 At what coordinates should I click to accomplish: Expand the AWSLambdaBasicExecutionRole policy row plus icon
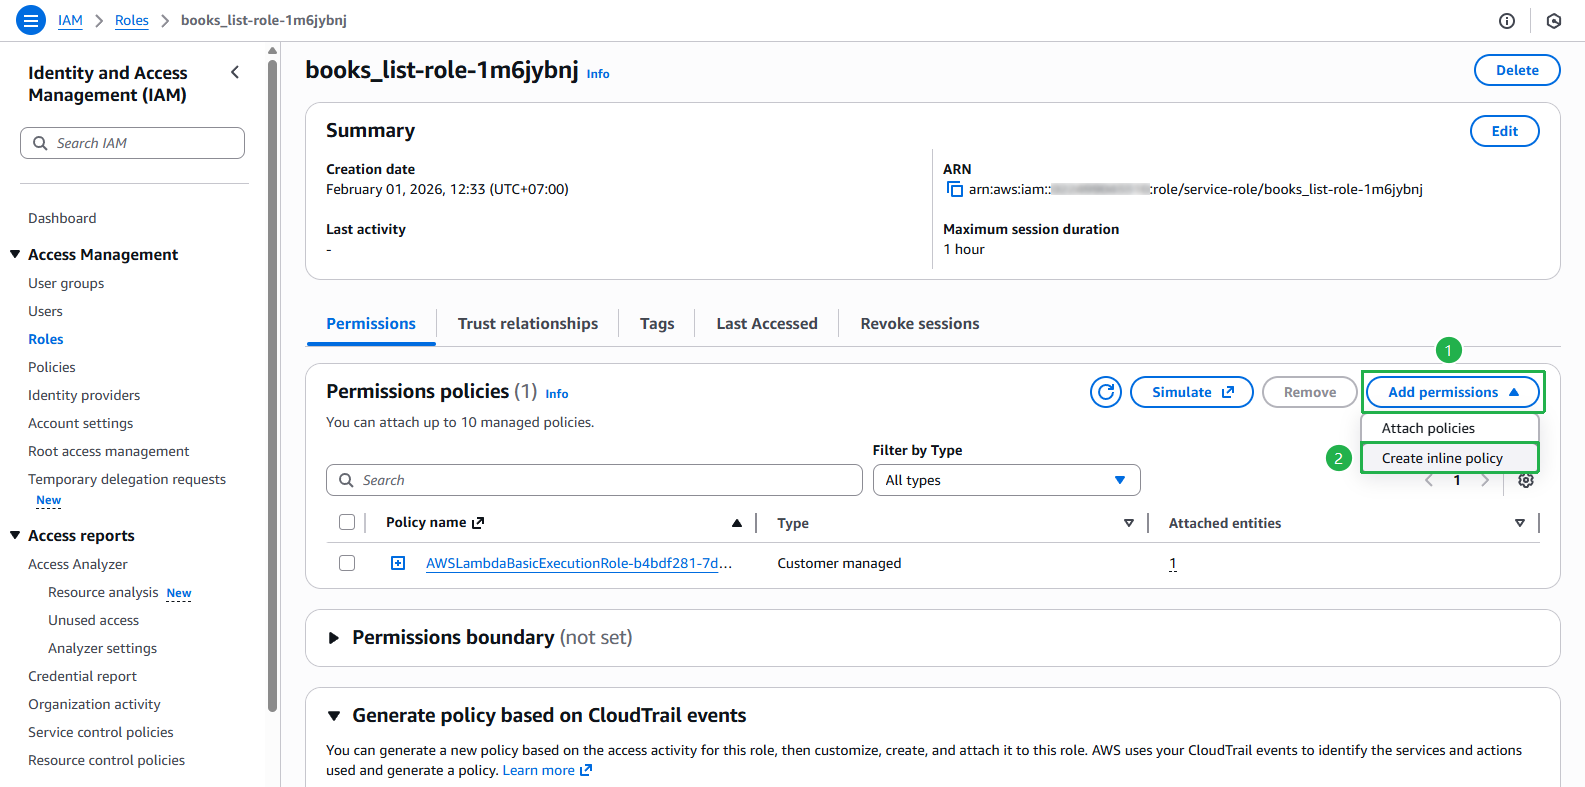[398, 563]
